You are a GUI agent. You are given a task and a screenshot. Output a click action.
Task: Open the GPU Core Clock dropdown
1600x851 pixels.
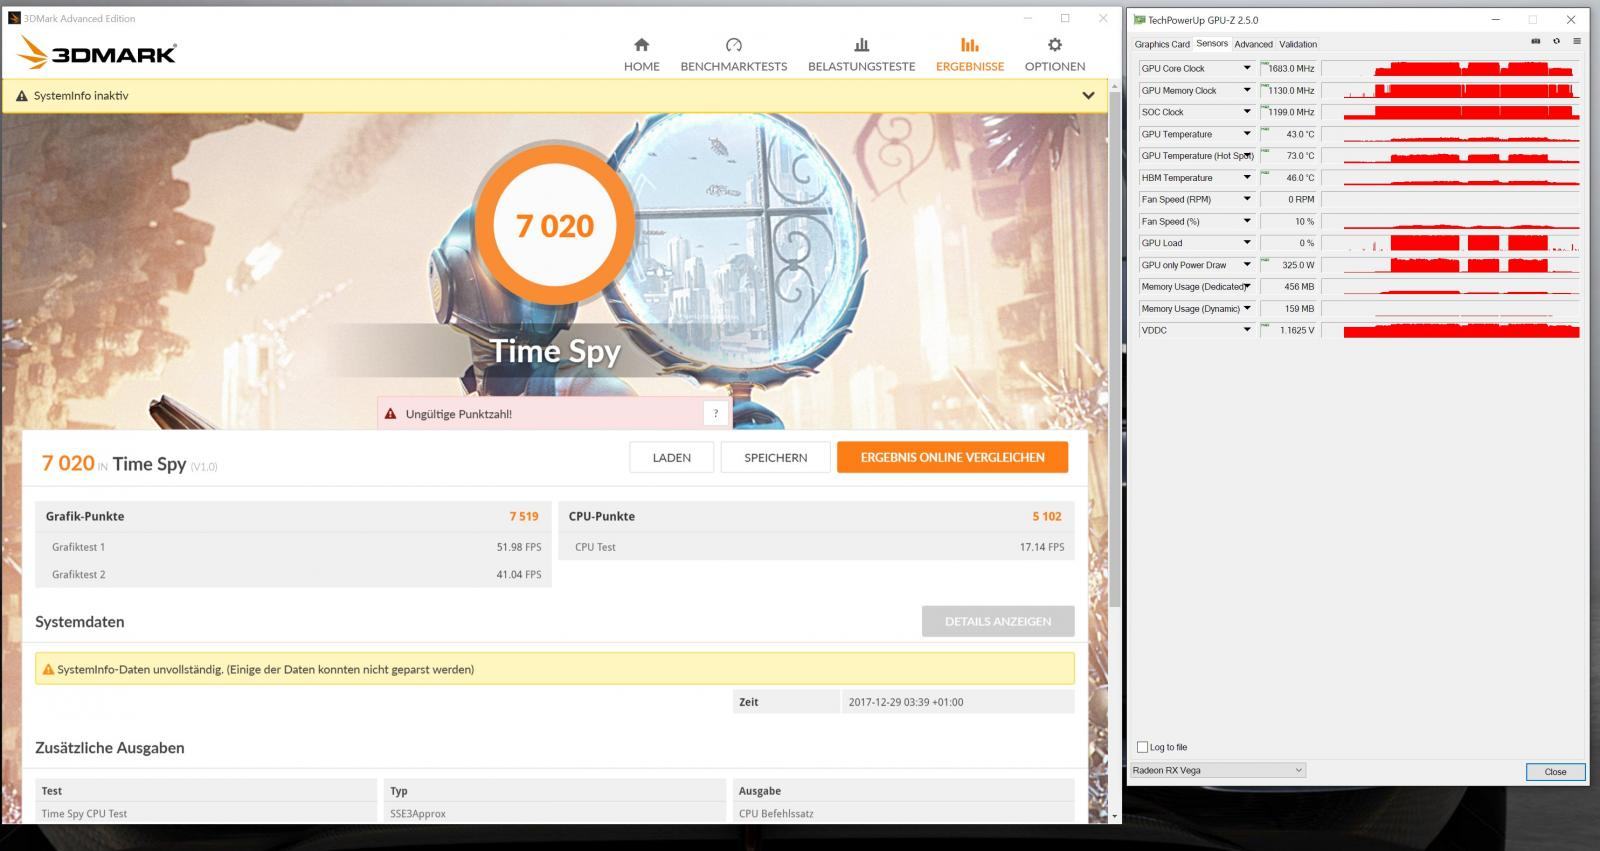pos(1247,68)
